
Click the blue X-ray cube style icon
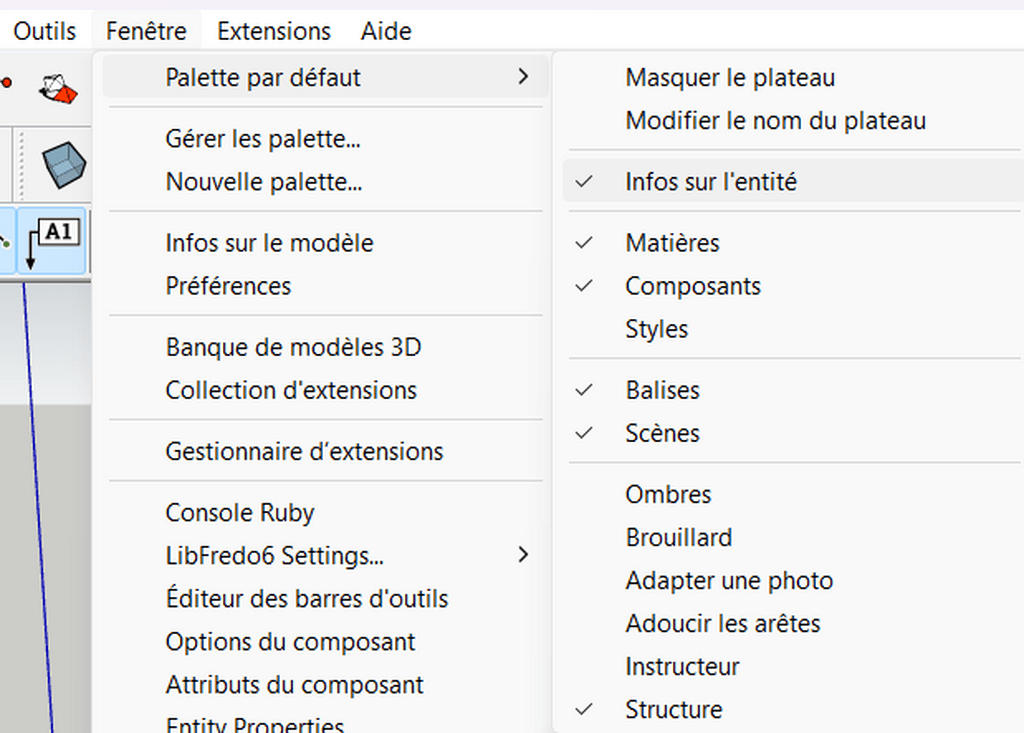(62, 164)
